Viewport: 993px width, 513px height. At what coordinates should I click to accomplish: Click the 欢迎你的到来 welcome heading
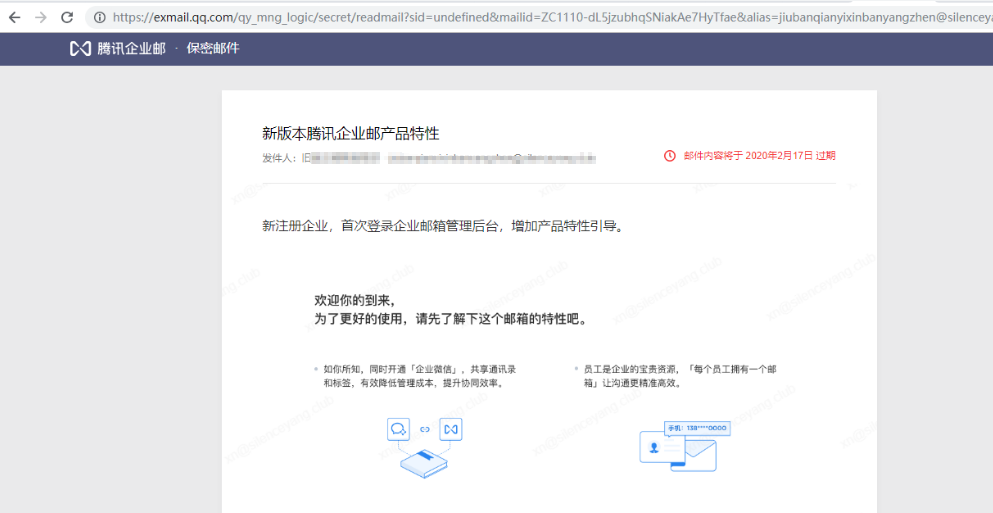point(354,300)
